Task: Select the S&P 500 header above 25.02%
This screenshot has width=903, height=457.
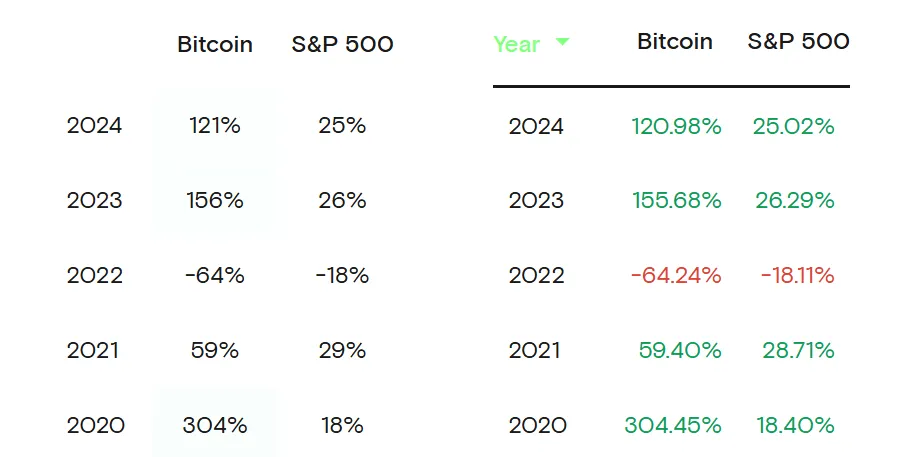Action: point(798,41)
